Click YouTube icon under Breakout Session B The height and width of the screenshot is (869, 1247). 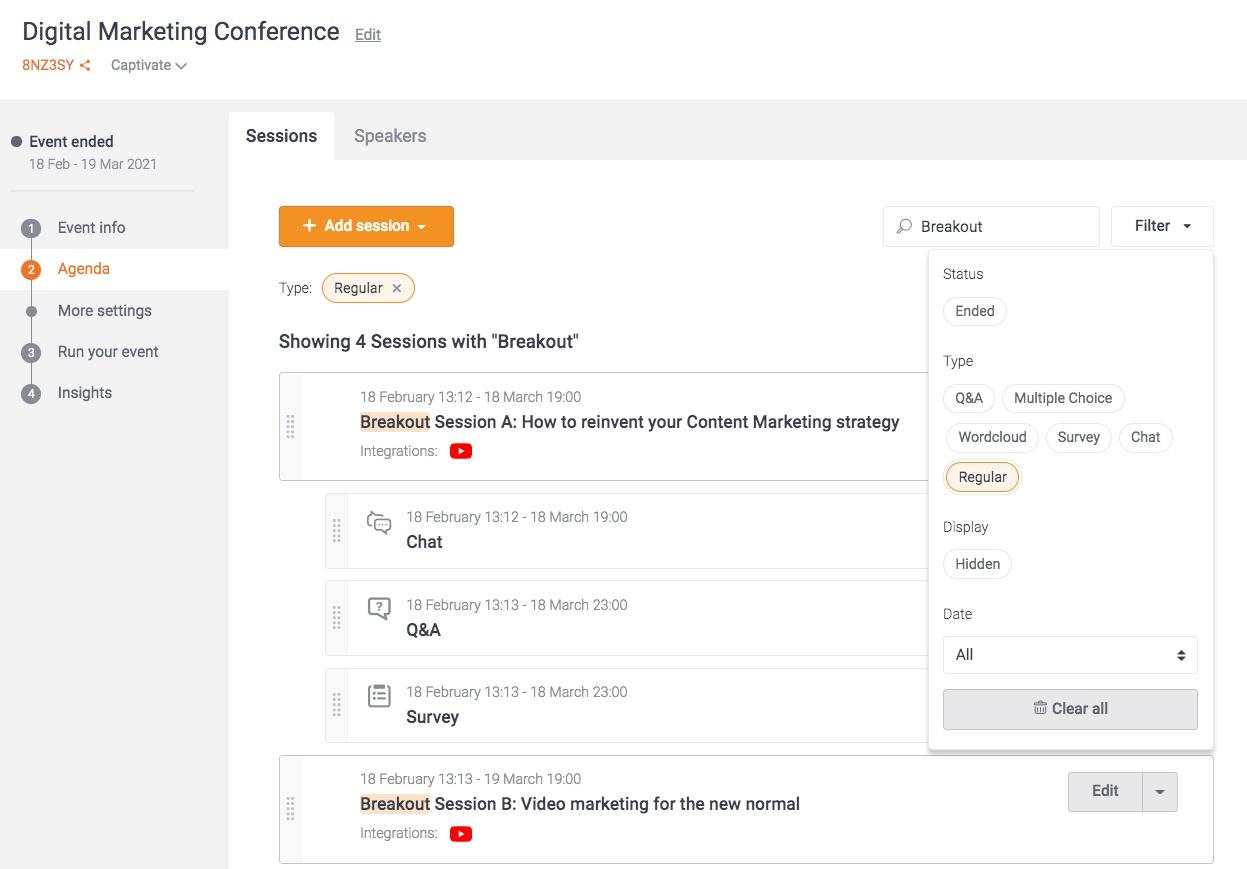point(460,834)
